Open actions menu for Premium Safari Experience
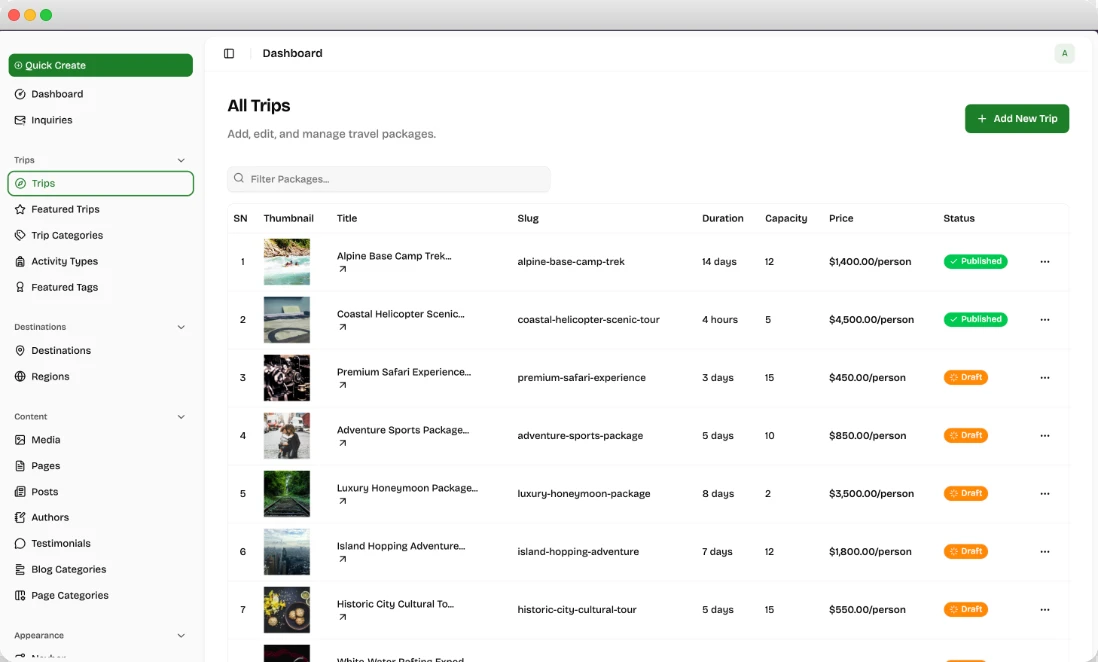This screenshot has height=662, width=1098. [x=1045, y=378]
